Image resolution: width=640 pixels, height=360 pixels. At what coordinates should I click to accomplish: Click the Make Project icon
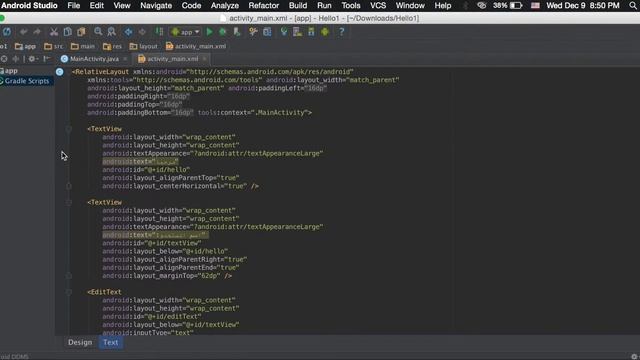coord(159,32)
